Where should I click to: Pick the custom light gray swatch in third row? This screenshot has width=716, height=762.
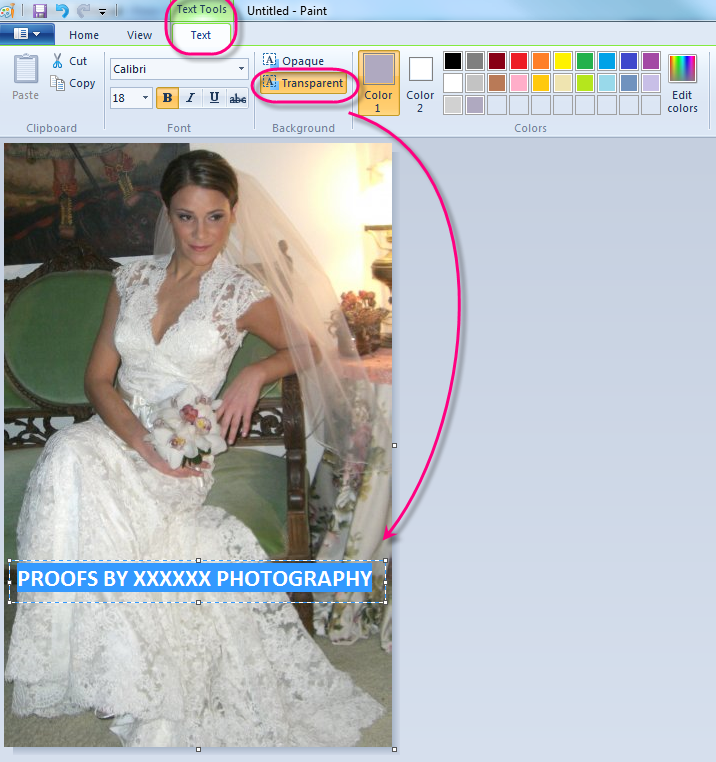point(453,105)
